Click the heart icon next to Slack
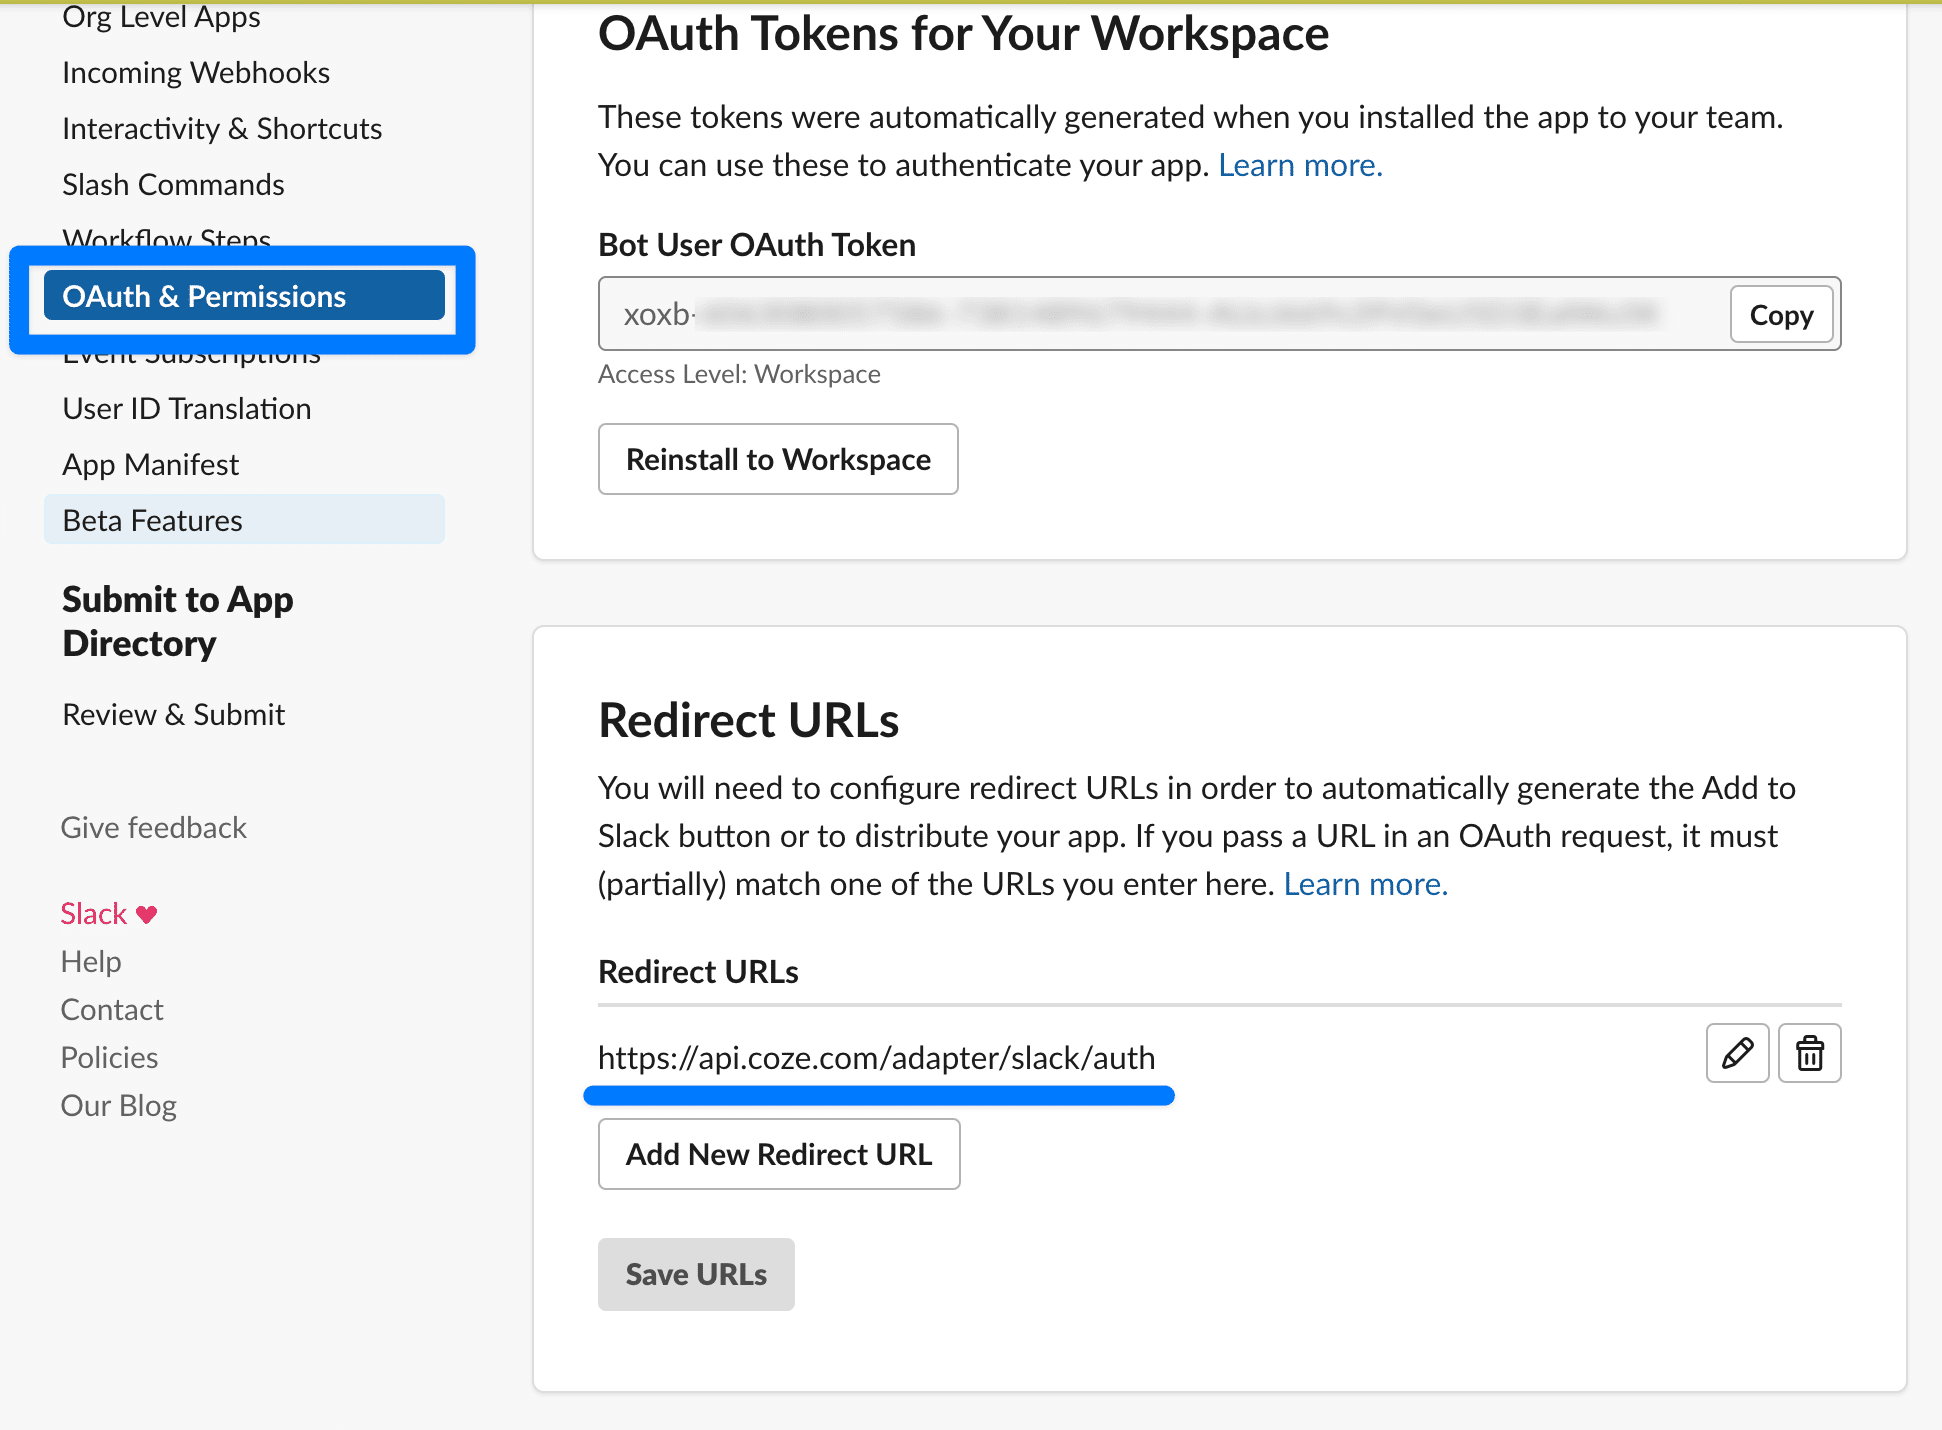Screen dimensions: 1942x1430 147,914
